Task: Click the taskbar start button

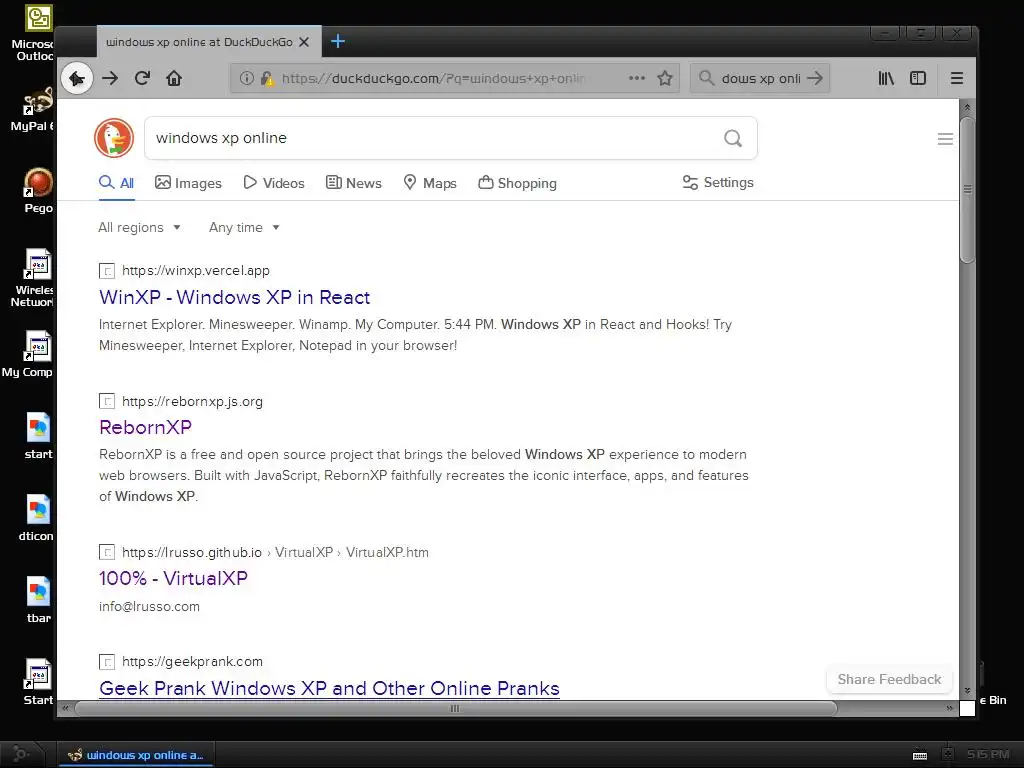Action: [x=21, y=755]
